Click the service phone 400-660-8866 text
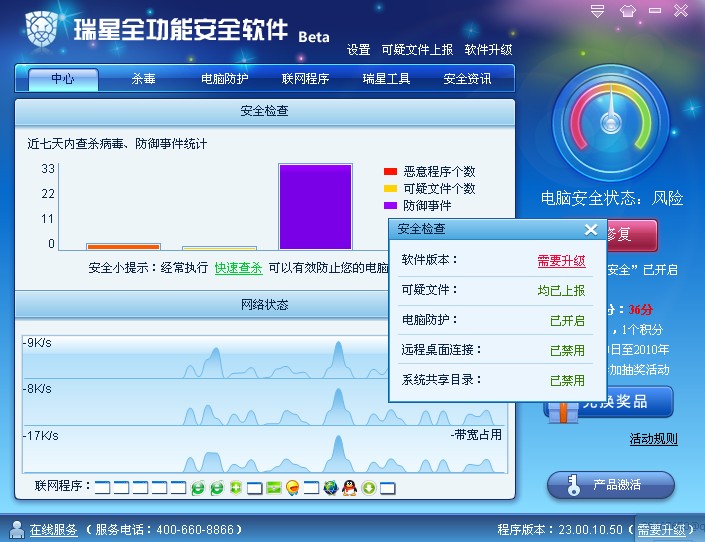The image size is (705, 542). point(195,530)
